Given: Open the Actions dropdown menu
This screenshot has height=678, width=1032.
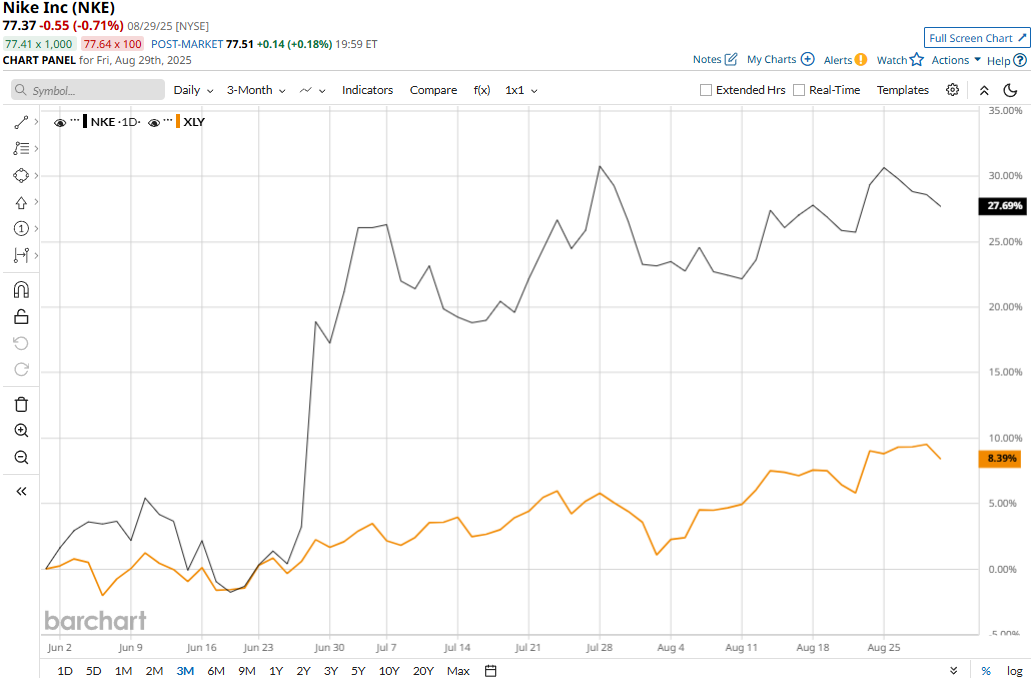Looking at the screenshot, I should [956, 60].
